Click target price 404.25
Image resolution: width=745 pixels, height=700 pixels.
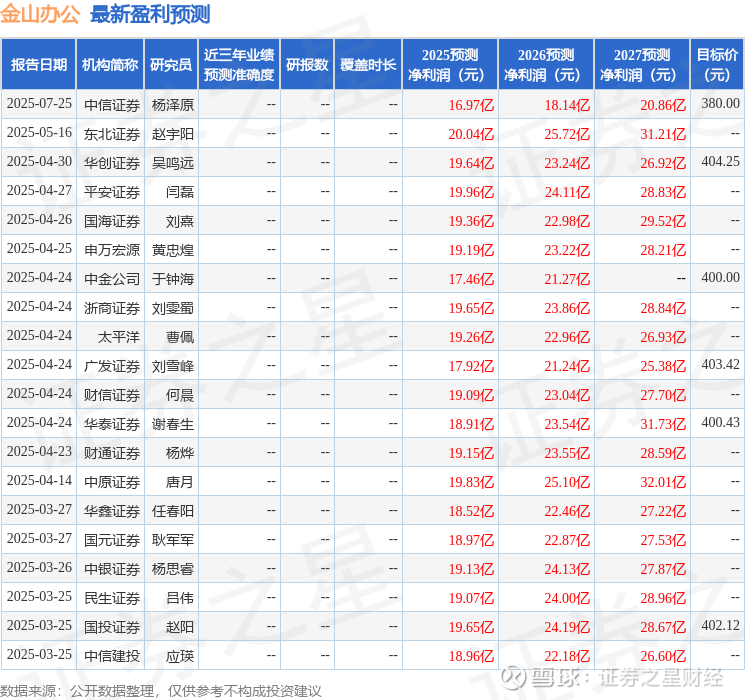(x=720, y=161)
